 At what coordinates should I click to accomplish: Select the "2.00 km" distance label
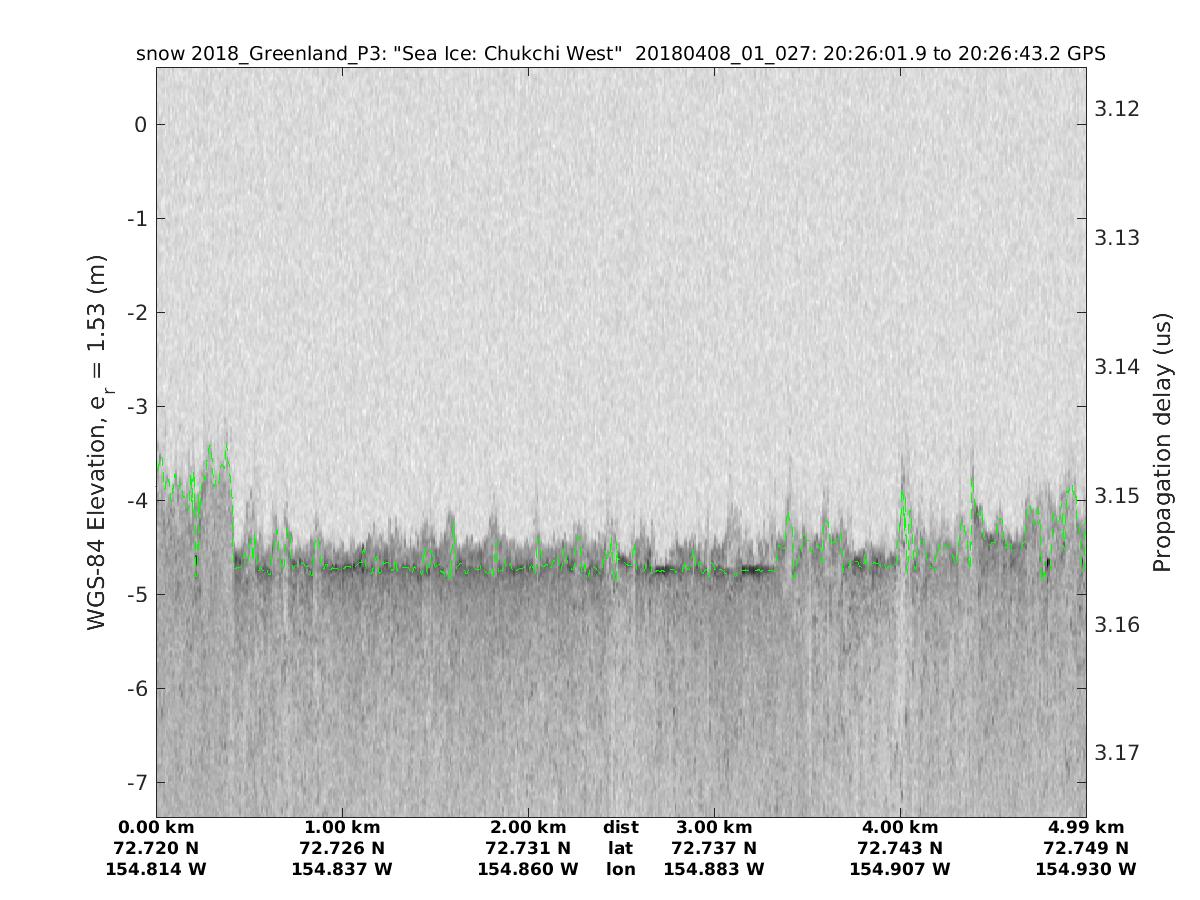tap(528, 827)
